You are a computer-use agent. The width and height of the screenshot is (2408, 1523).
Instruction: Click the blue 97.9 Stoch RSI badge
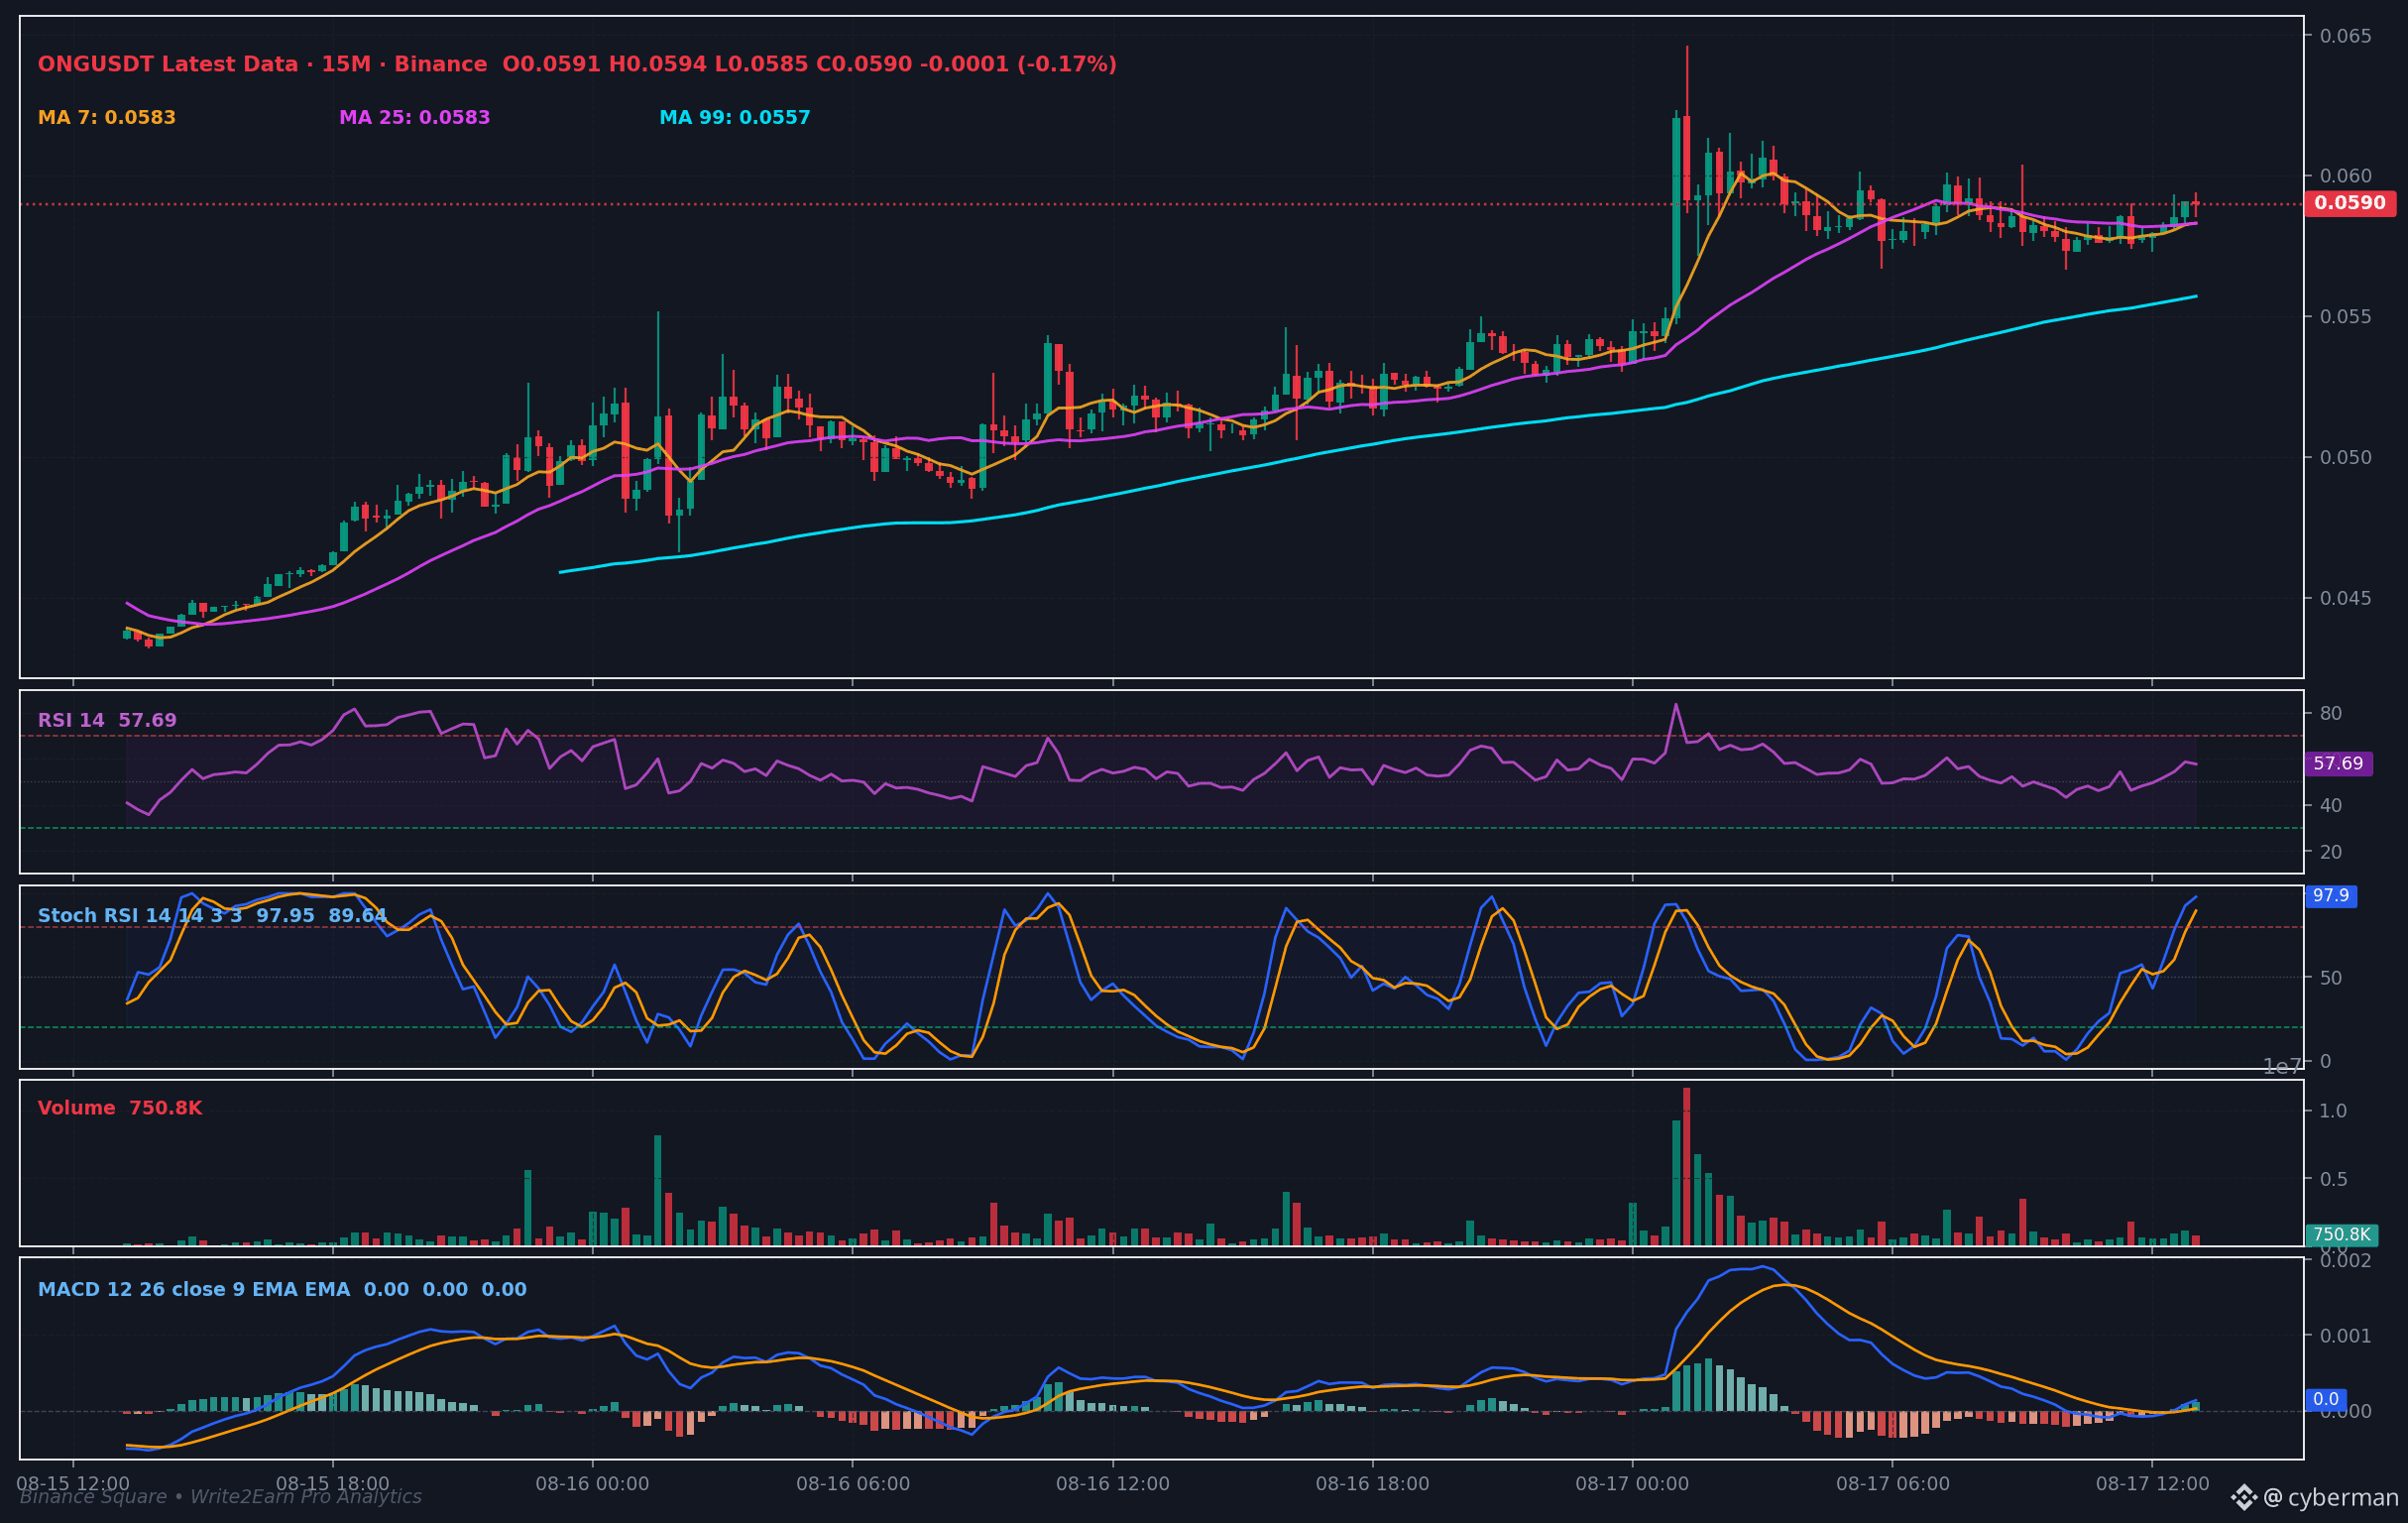2331,896
